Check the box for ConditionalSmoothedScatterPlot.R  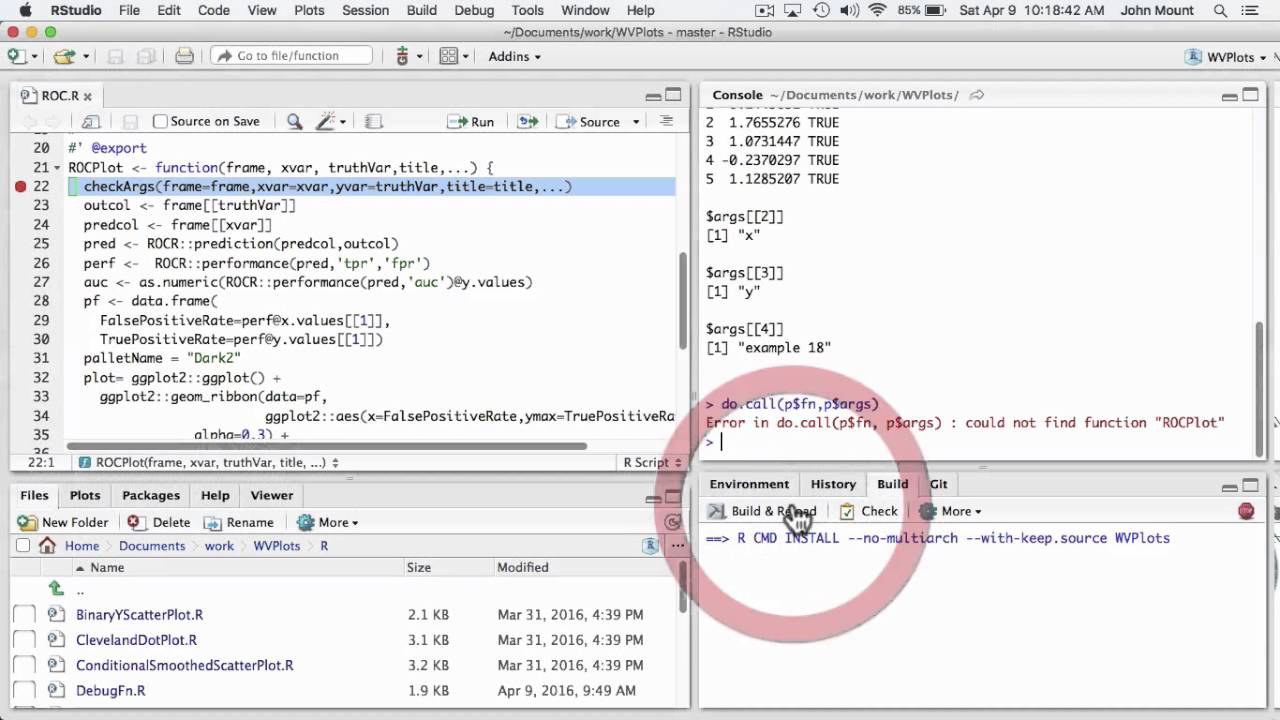[25, 665]
